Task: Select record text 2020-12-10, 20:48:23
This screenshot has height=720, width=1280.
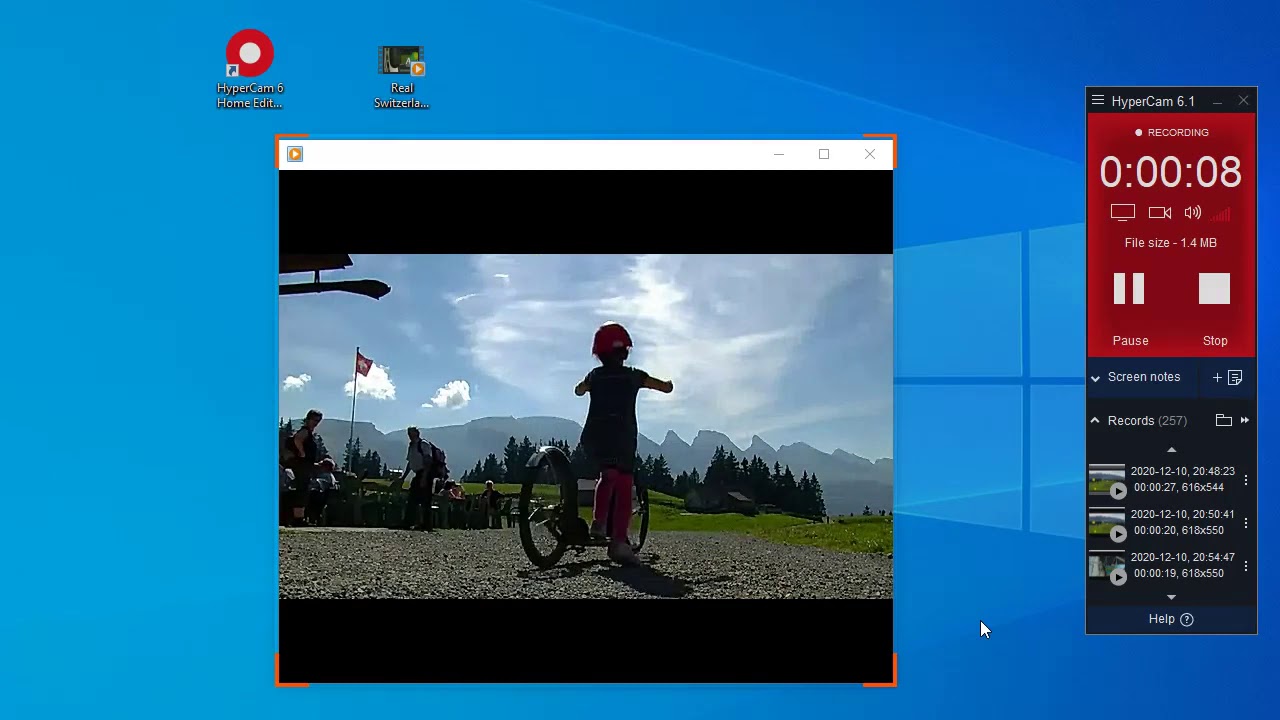Action: click(1183, 471)
